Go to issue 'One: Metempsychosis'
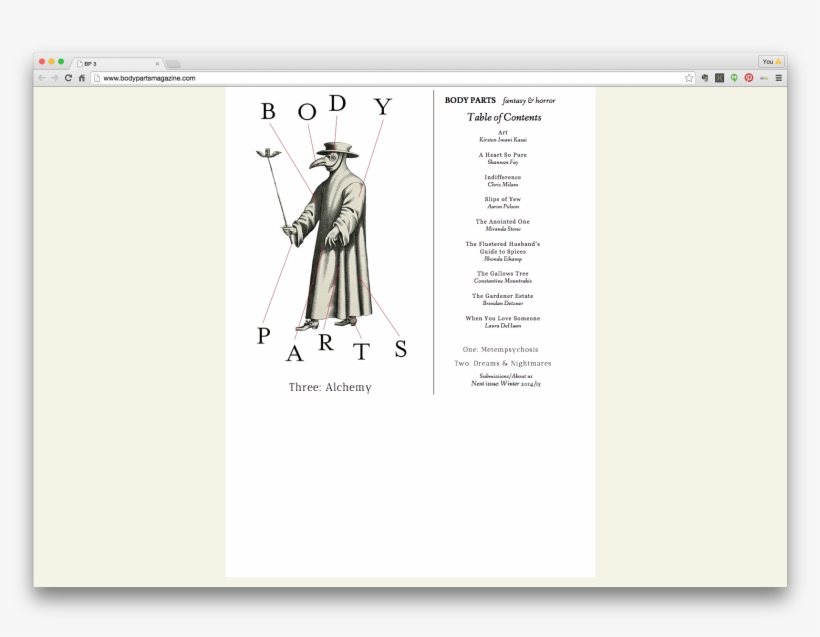 [x=500, y=350]
